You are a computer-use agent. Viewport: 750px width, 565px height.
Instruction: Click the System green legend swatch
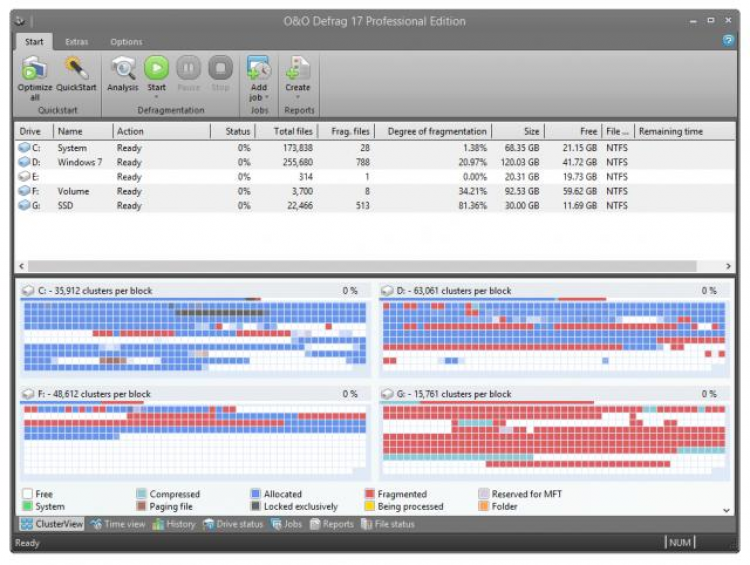[27, 506]
